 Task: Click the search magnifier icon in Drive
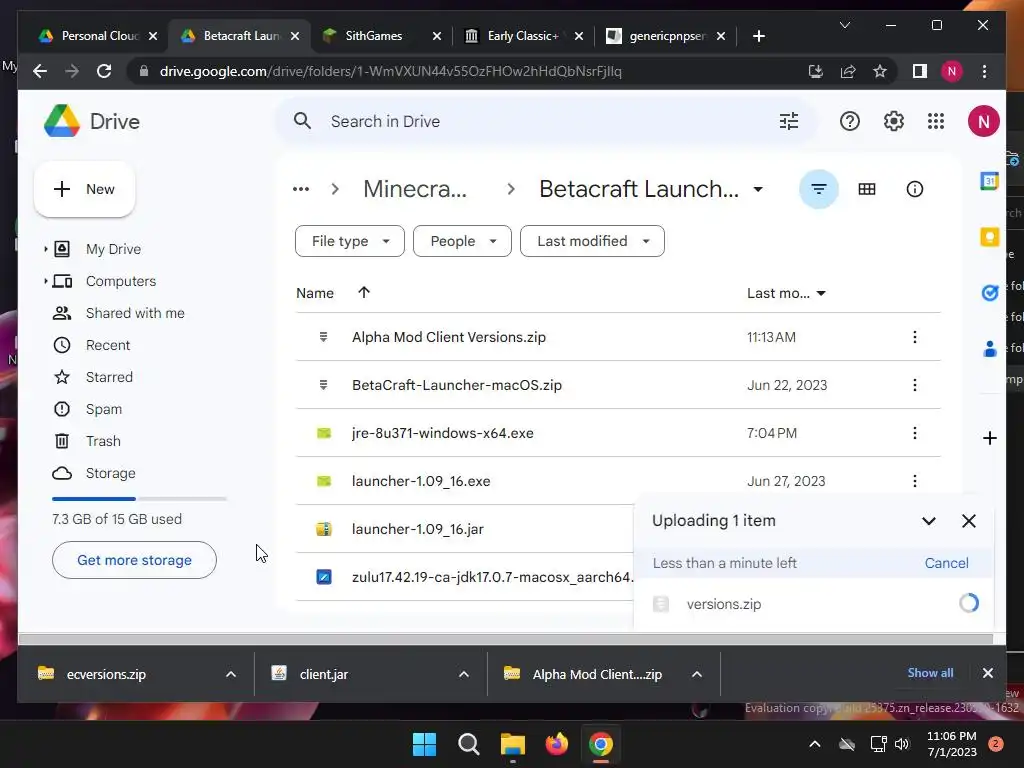[x=302, y=121]
